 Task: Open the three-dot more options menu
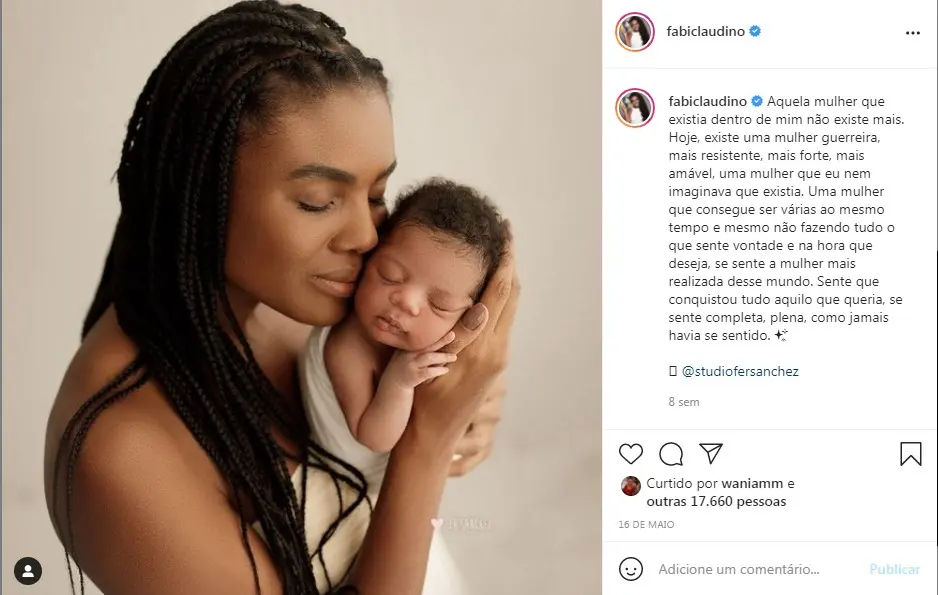(x=912, y=33)
